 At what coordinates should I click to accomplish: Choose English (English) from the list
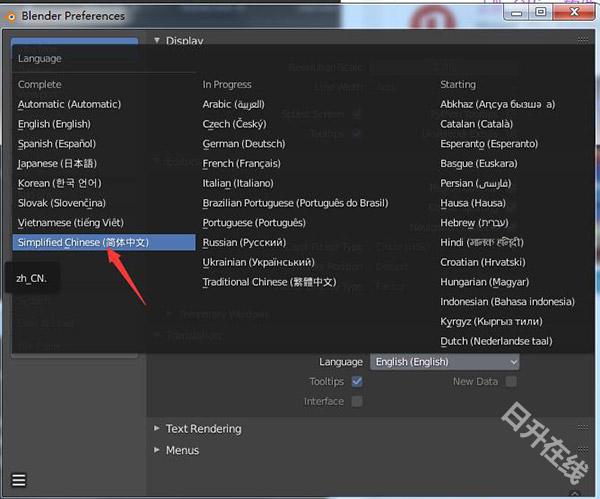[54, 124]
